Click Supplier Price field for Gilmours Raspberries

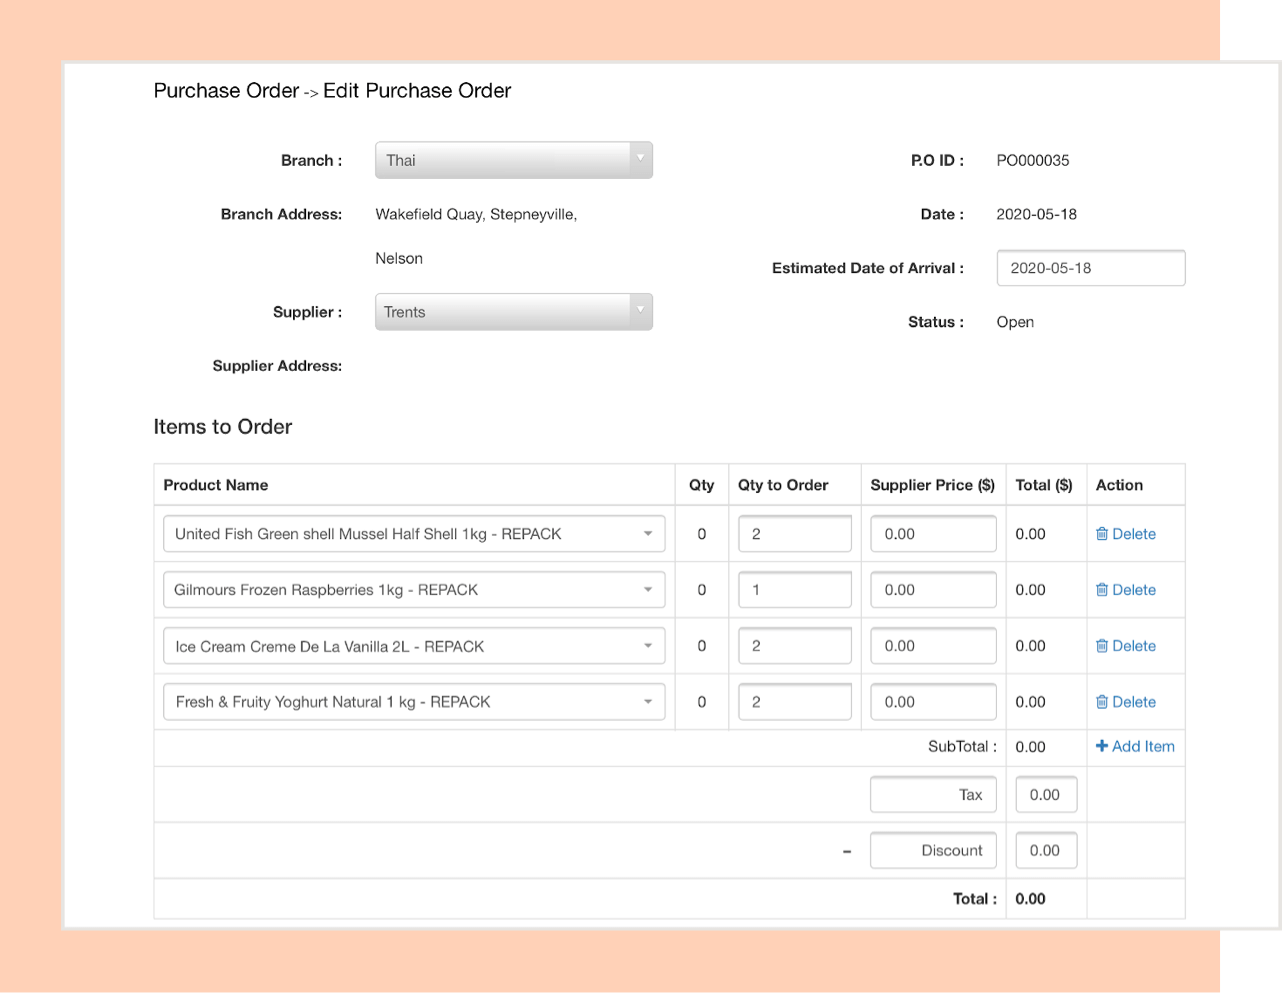click(933, 590)
